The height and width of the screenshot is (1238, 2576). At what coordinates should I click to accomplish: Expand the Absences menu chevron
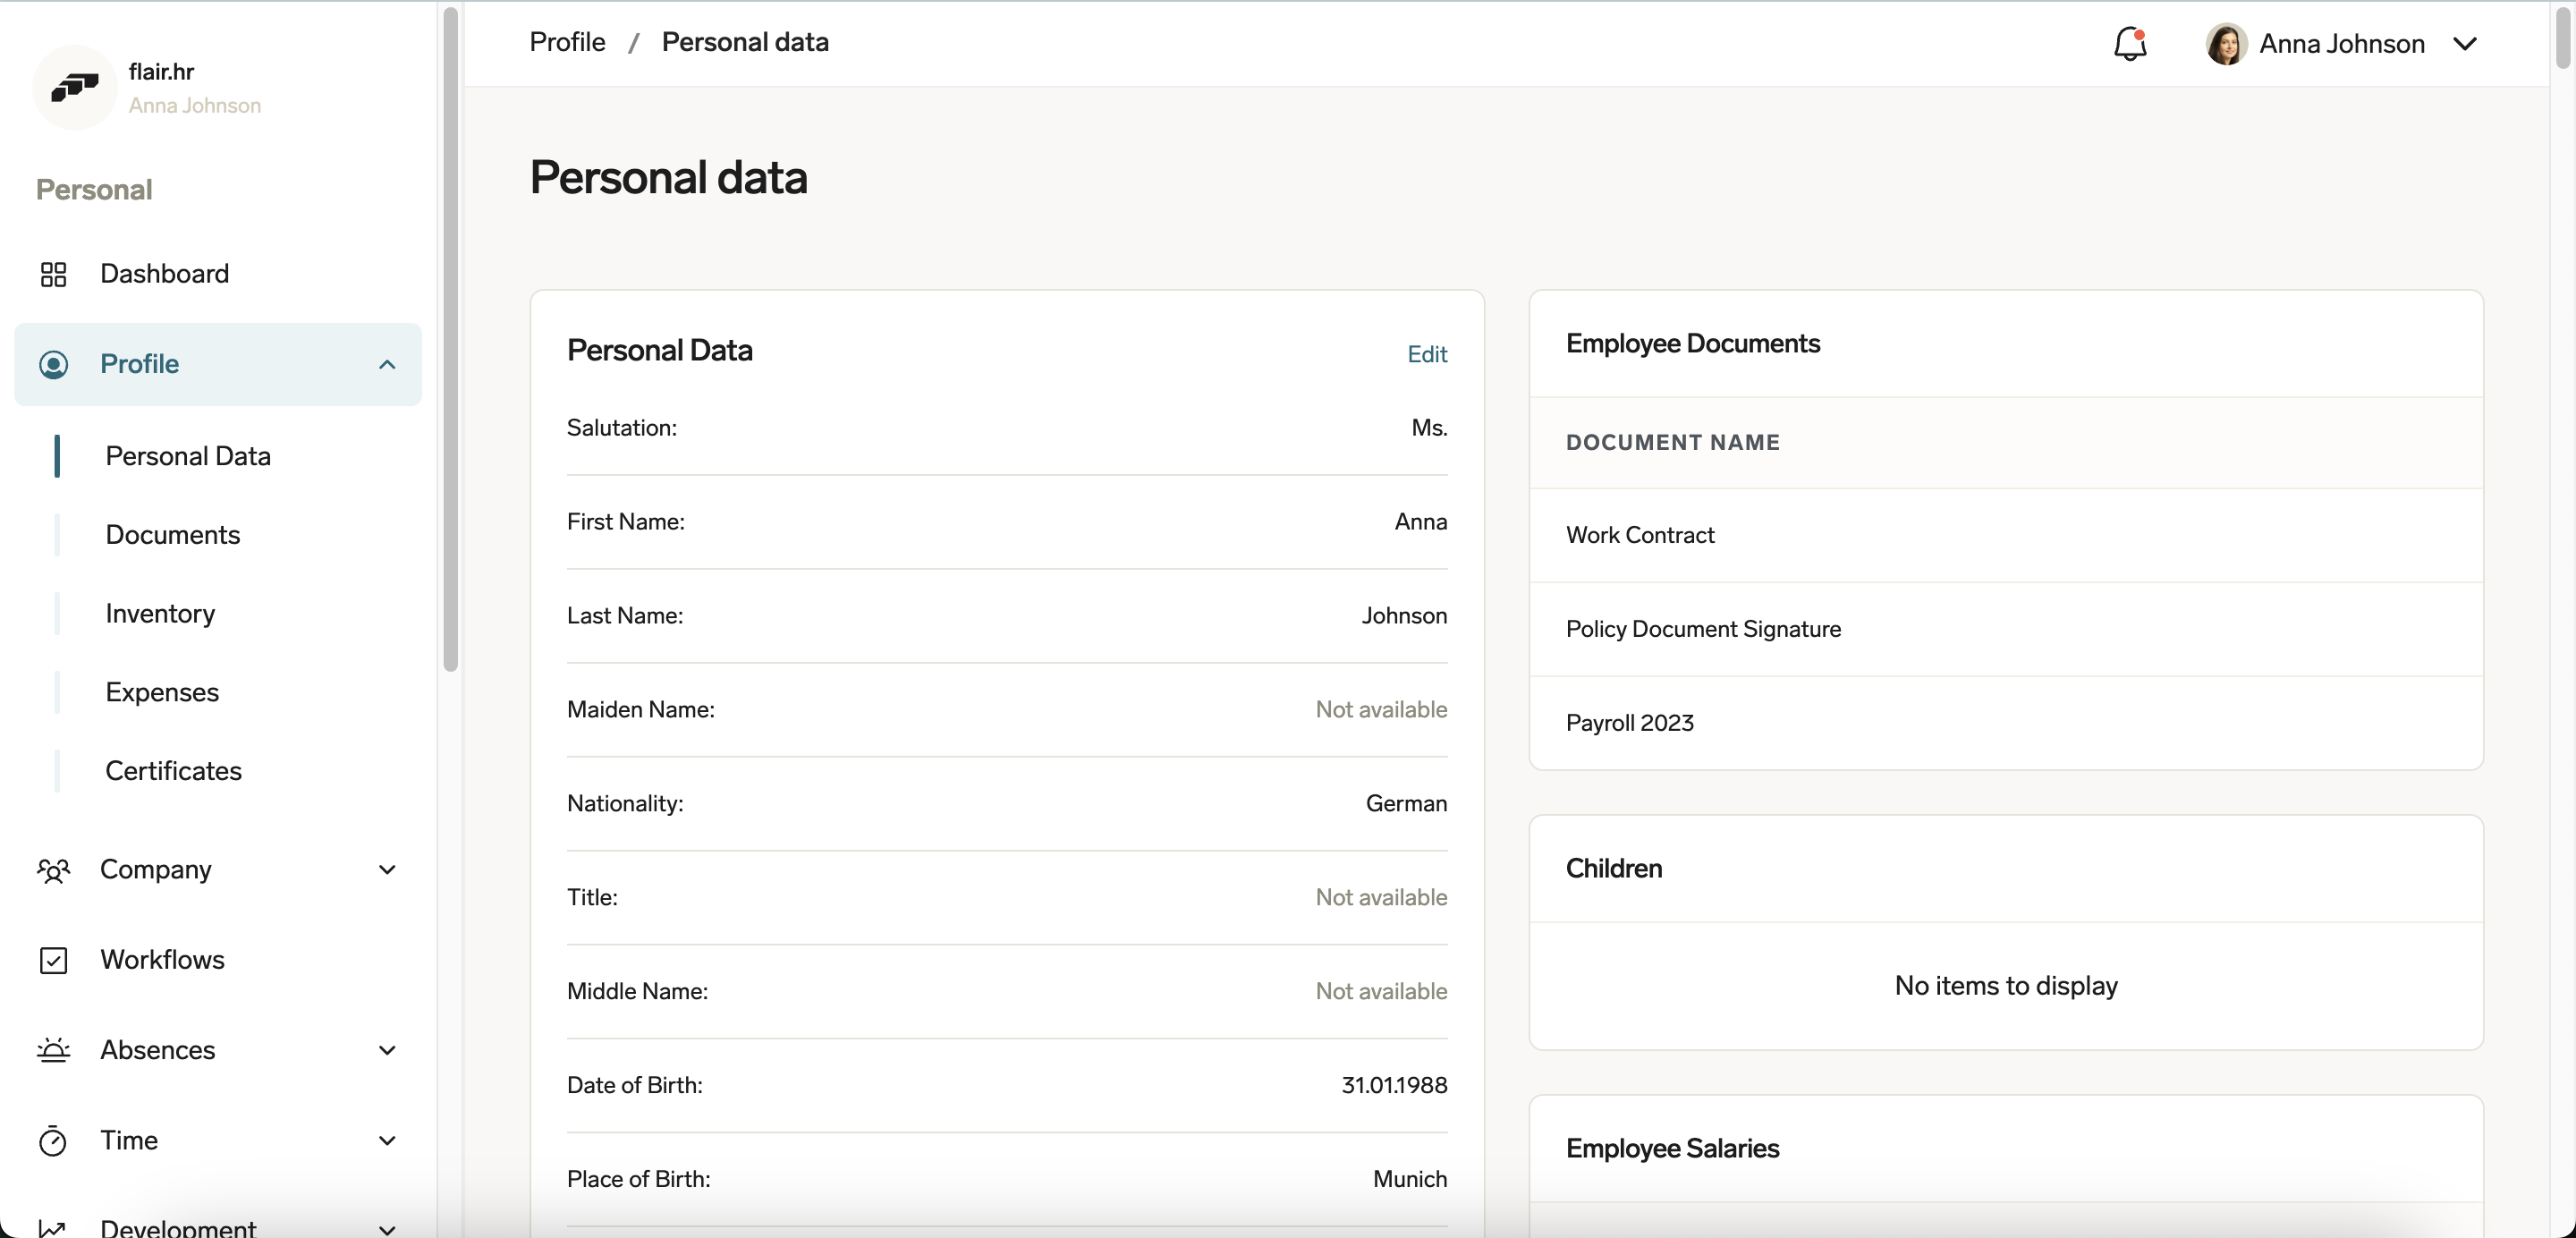click(x=387, y=1050)
